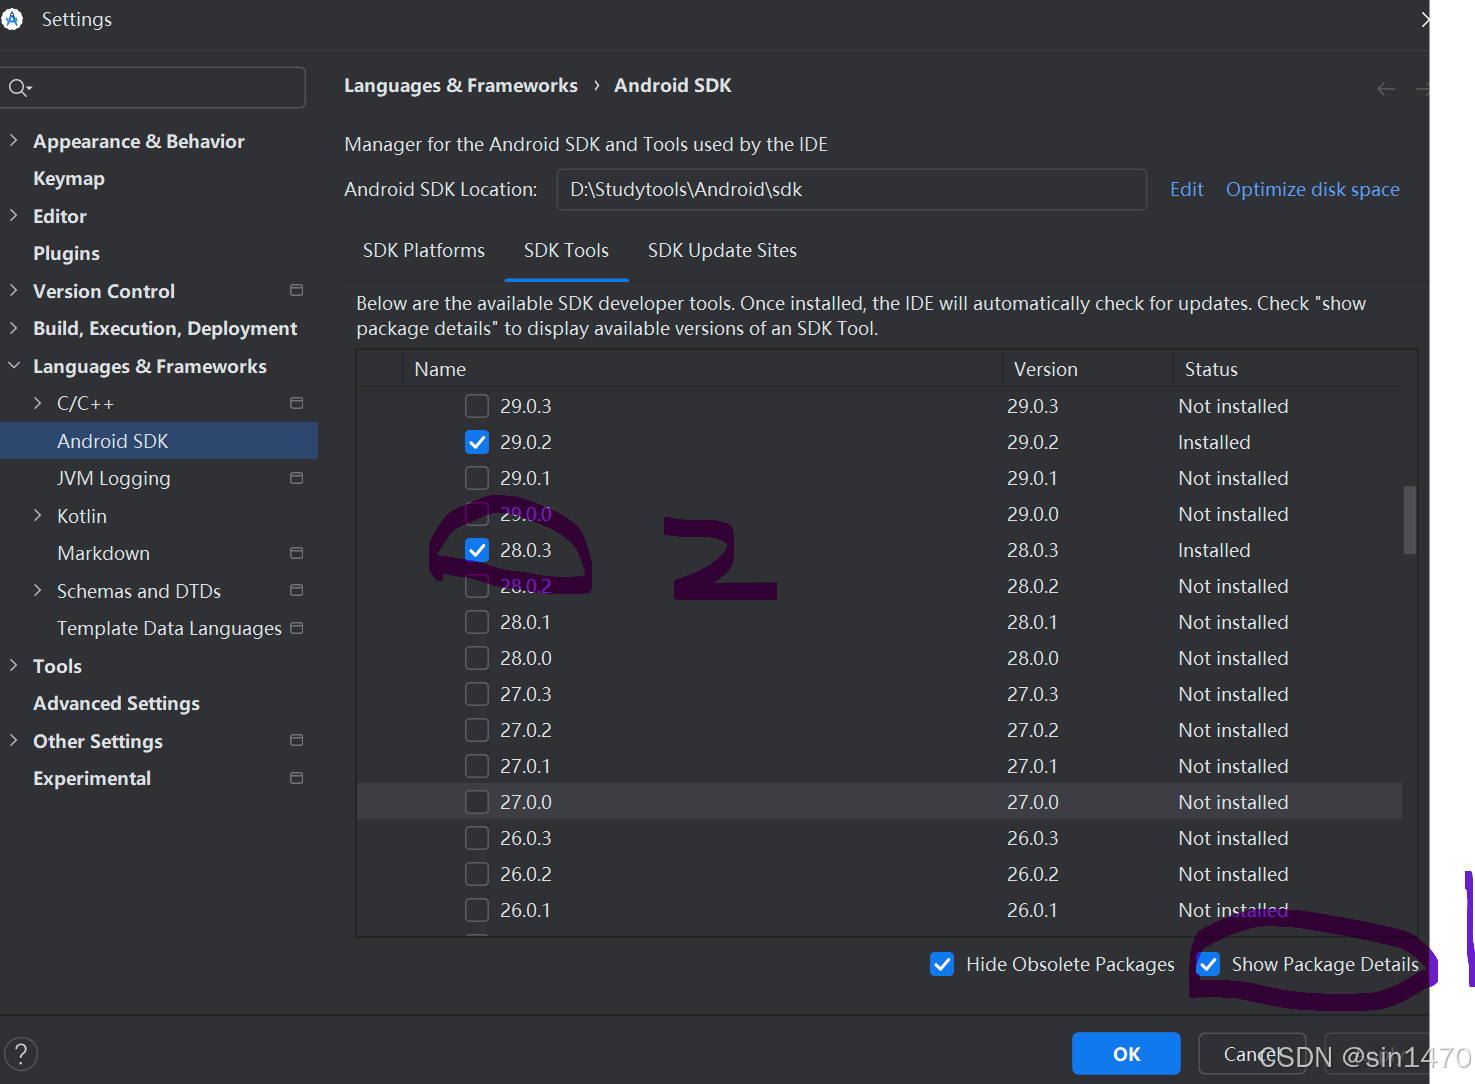Expand Schemas and DTDs subsection

(x=38, y=591)
